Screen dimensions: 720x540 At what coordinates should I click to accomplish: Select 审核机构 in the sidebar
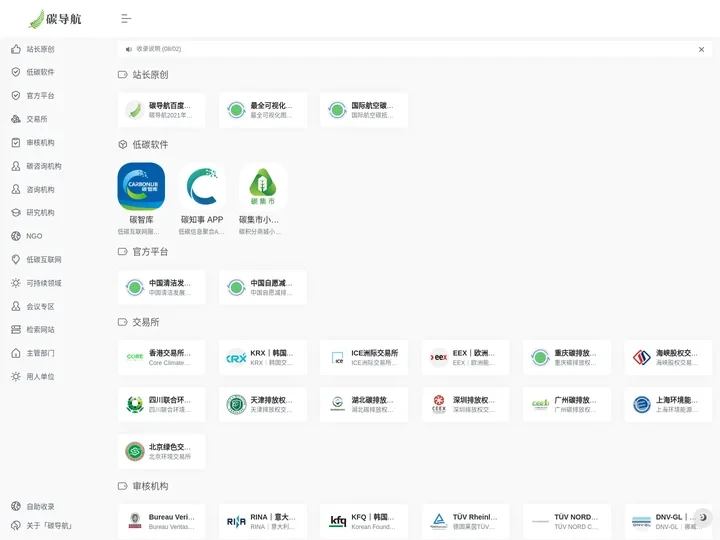click(x=40, y=142)
